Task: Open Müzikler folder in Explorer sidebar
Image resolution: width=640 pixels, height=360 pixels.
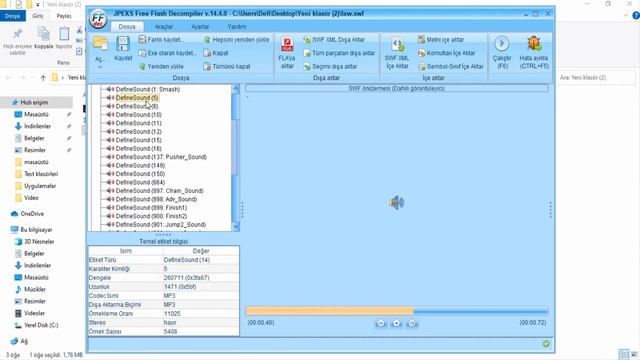Action: [35, 289]
